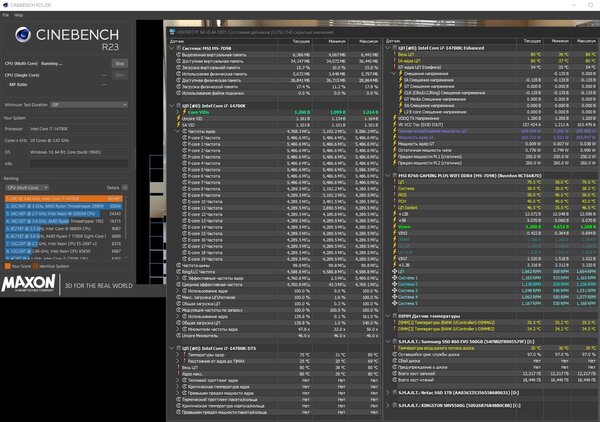Click the lightning icon of SA VID

point(178,125)
